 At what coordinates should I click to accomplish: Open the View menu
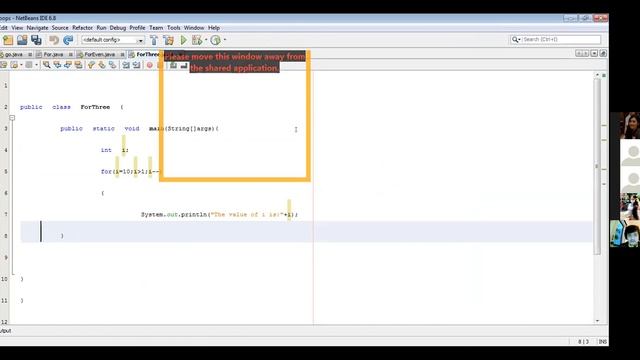(x=17, y=28)
